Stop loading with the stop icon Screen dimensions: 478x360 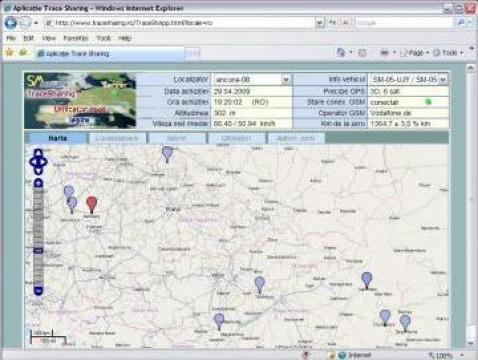(345, 23)
